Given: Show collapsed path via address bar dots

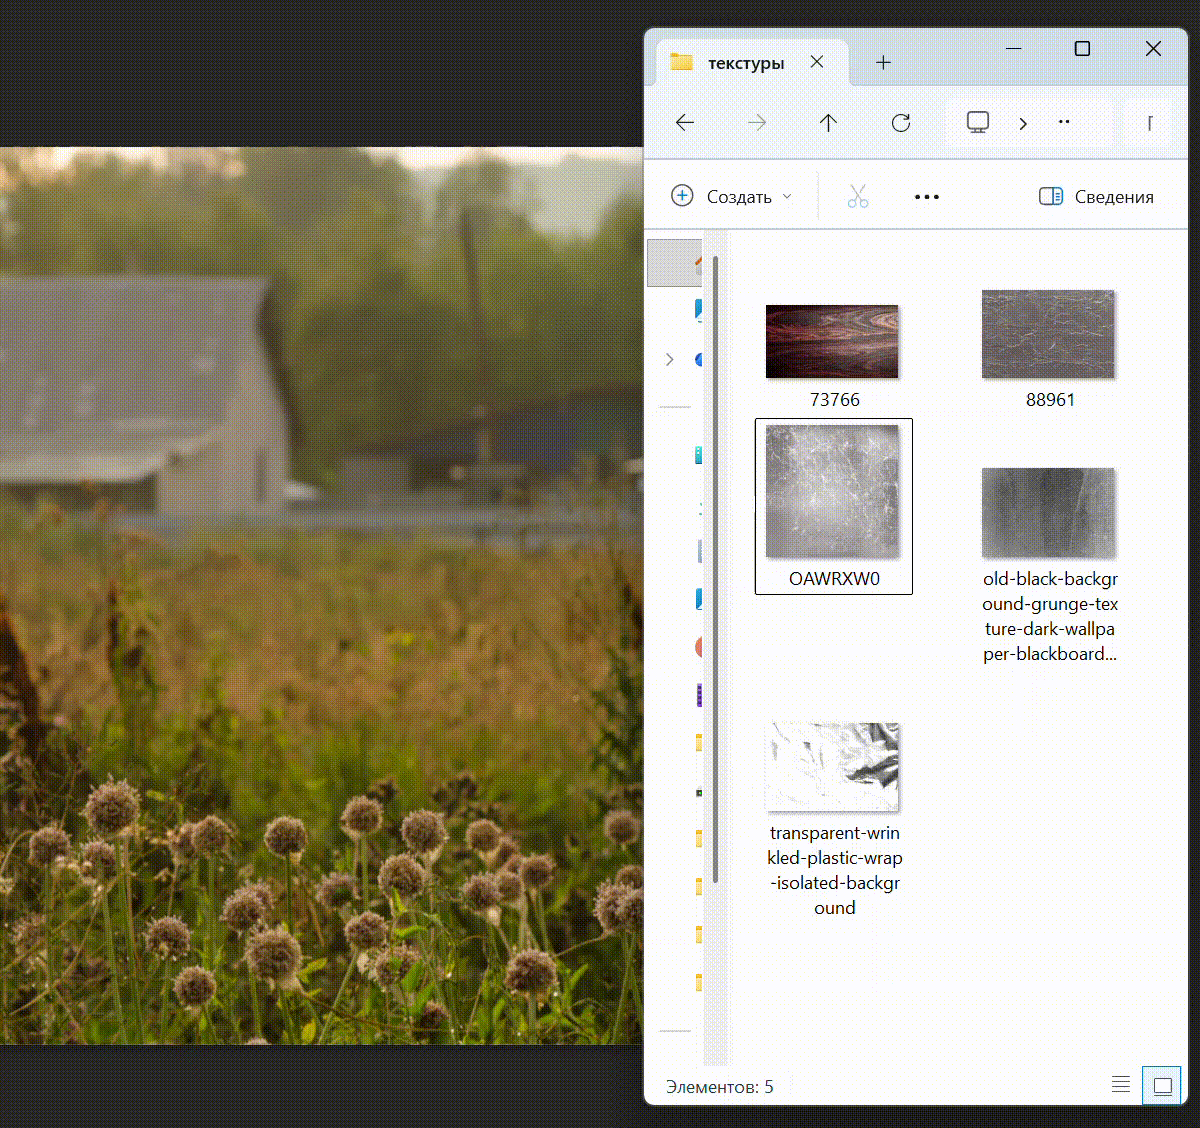Looking at the screenshot, I should click(x=1064, y=122).
